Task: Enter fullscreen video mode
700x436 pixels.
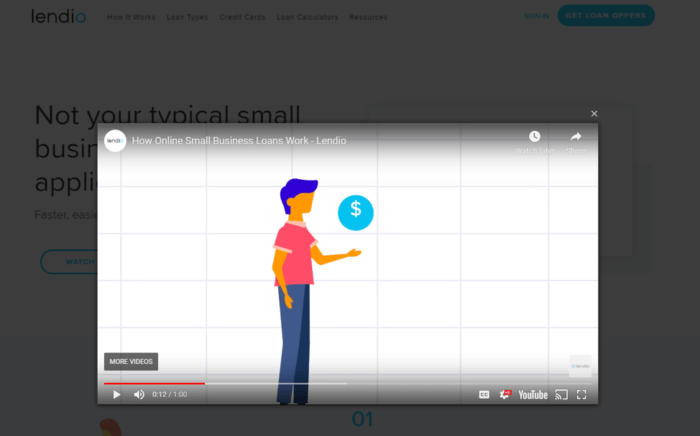Action: (581, 394)
